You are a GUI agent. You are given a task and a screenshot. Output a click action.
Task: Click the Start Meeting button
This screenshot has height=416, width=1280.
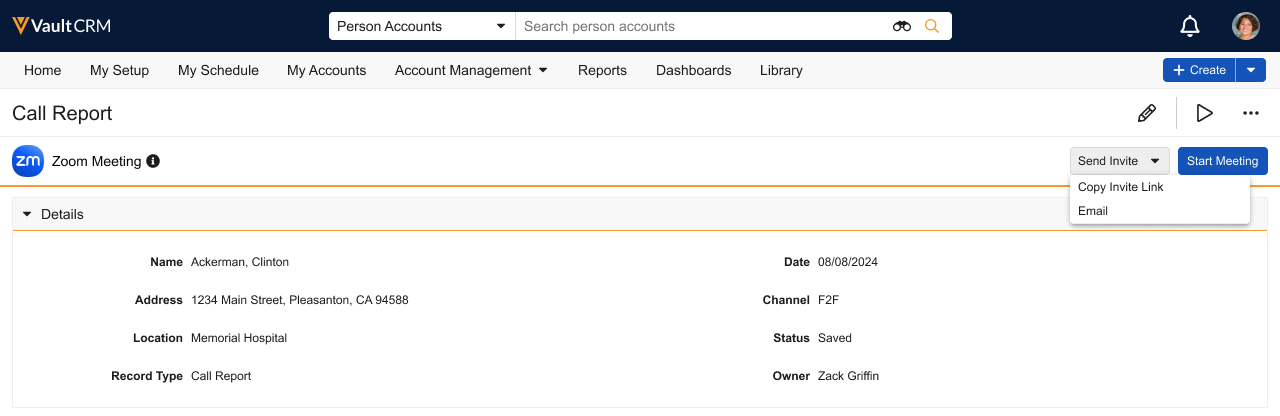pos(1222,161)
